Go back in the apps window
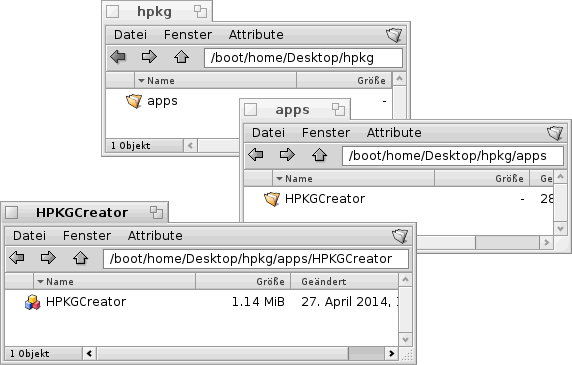This screenshot has height=365, width=572. [256, 155]
